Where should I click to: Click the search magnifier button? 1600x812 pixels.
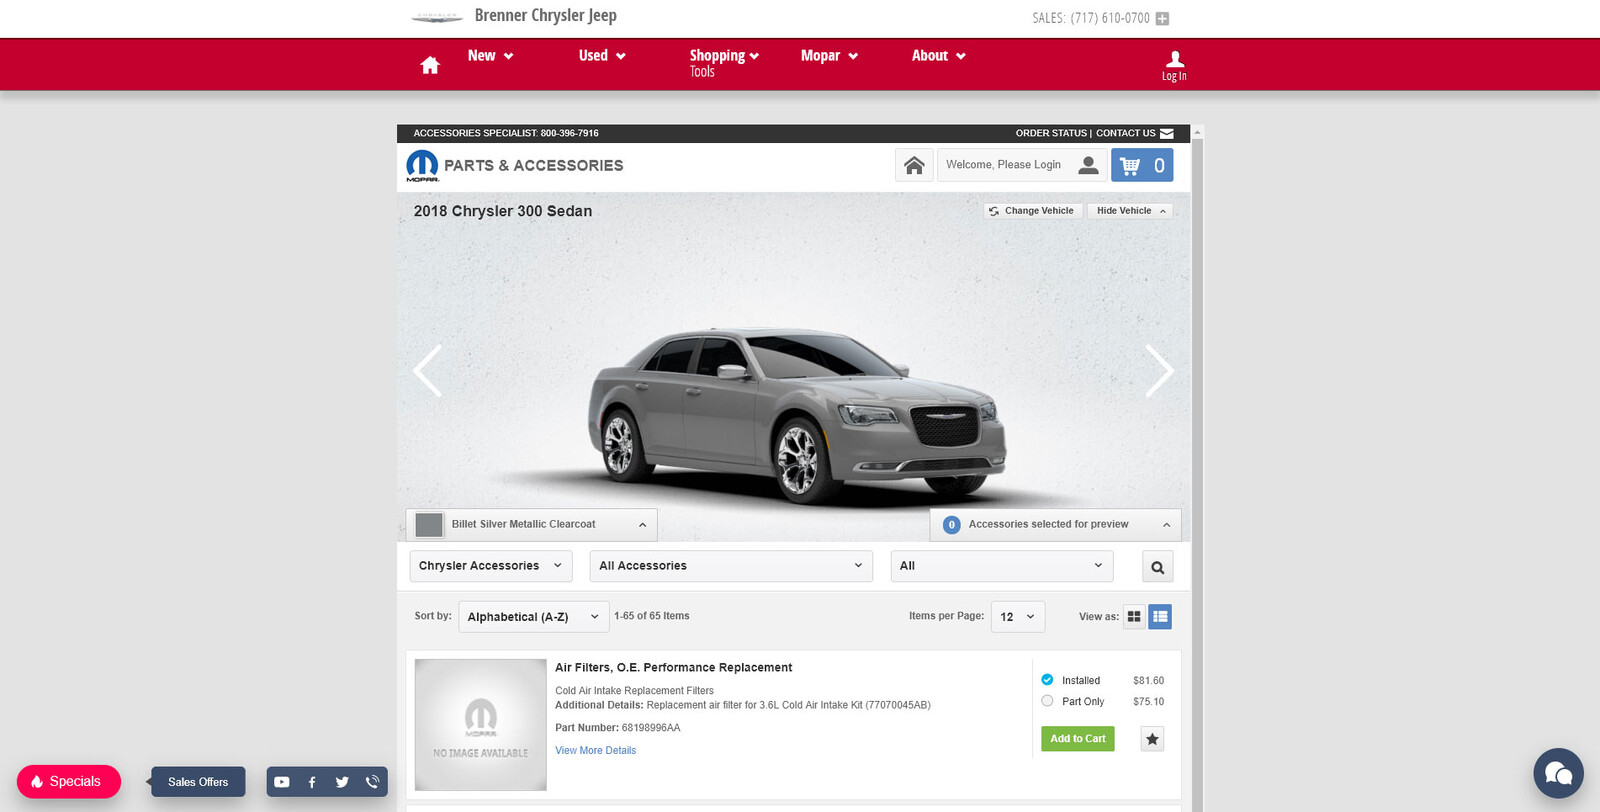1158,567
